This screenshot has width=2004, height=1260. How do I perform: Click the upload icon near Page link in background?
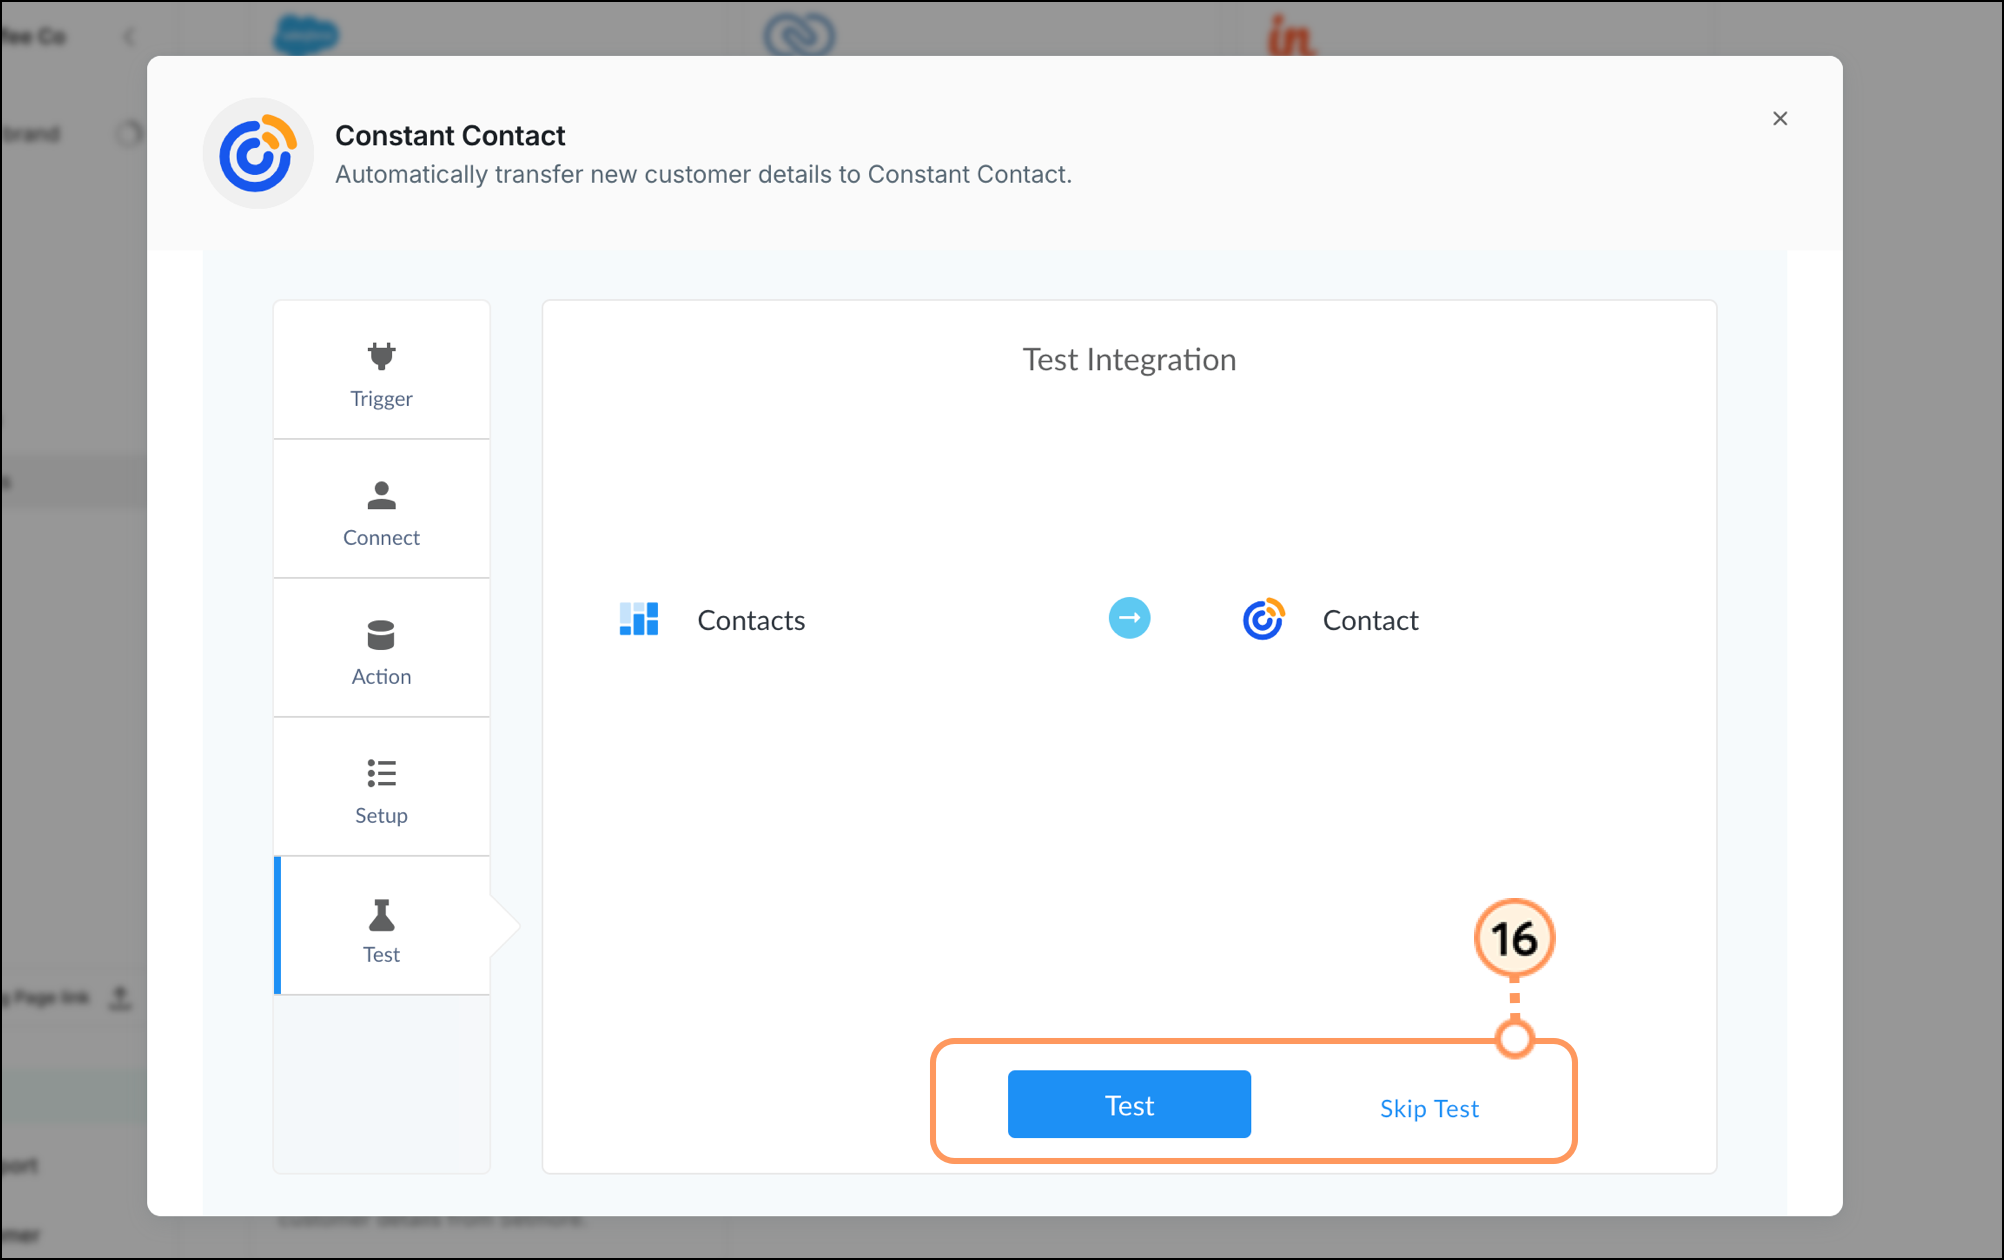tap(120, 997)
